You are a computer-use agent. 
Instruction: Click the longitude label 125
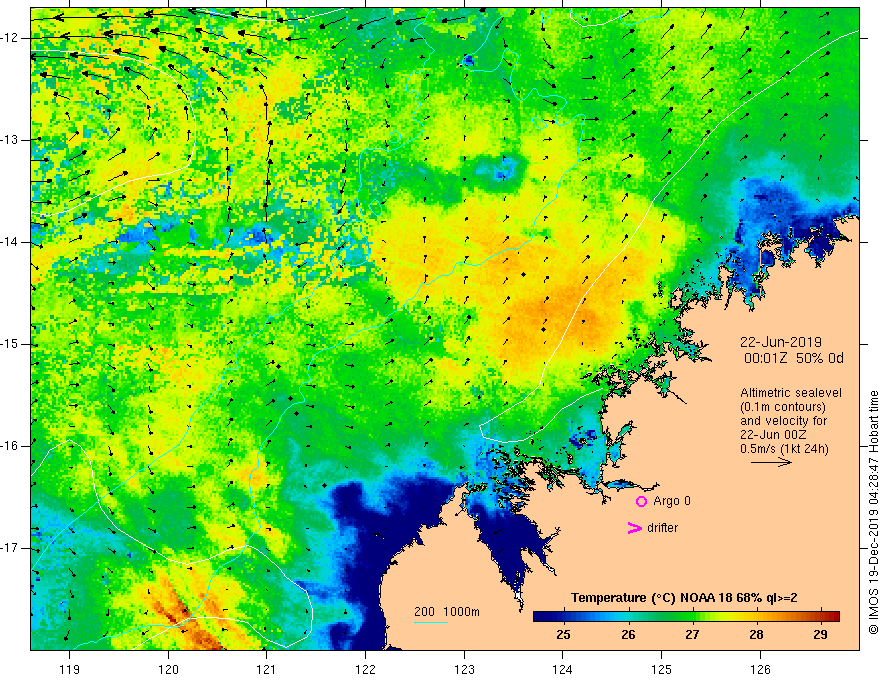pos(662,669)
